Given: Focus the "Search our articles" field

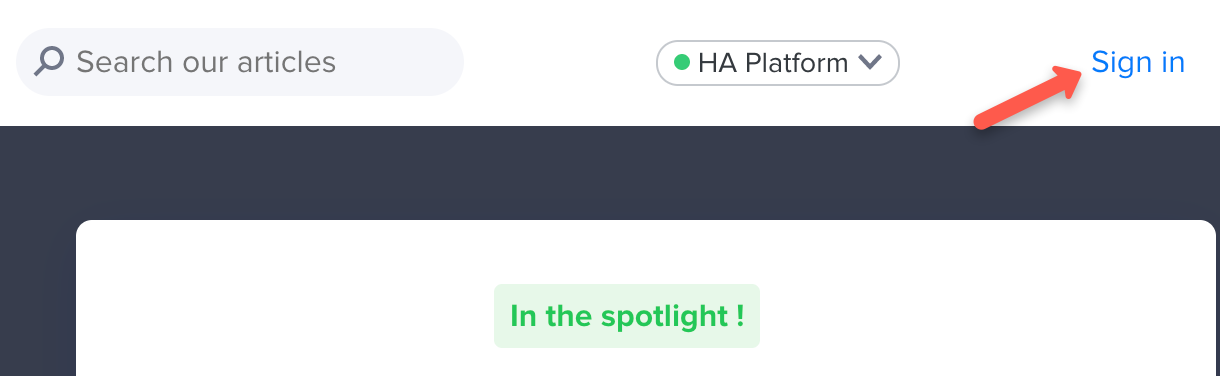Looking at the screenshot, I should pos(240,62).
